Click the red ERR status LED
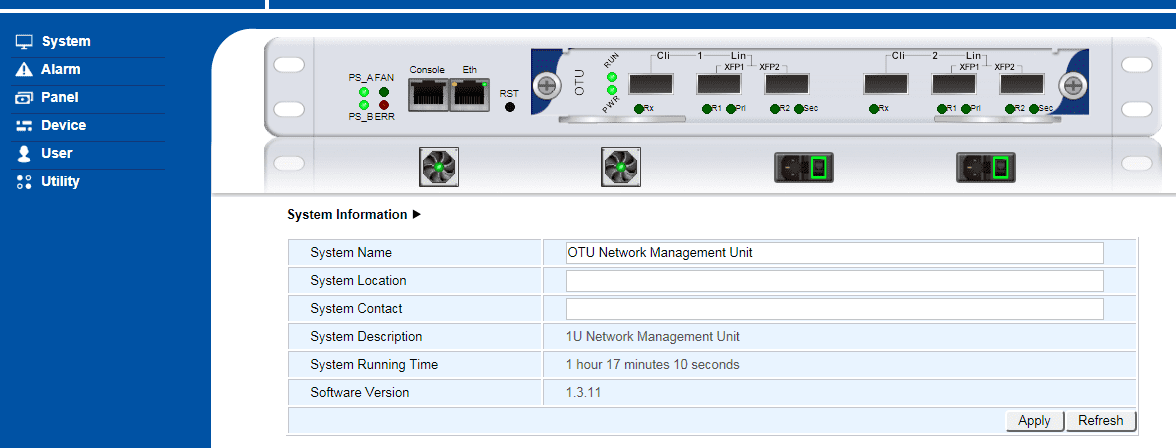Image resolution: width=1176 pixels, height=448 pixels. [x=384, y=104]
